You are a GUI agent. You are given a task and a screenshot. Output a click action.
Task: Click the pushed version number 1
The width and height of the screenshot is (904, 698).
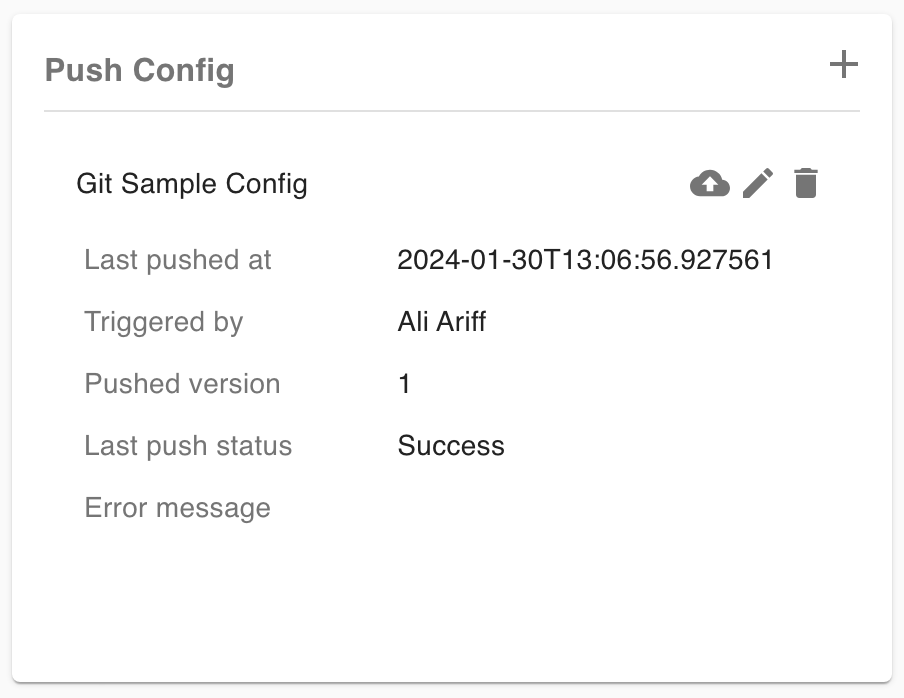click(x=404, y=384)
